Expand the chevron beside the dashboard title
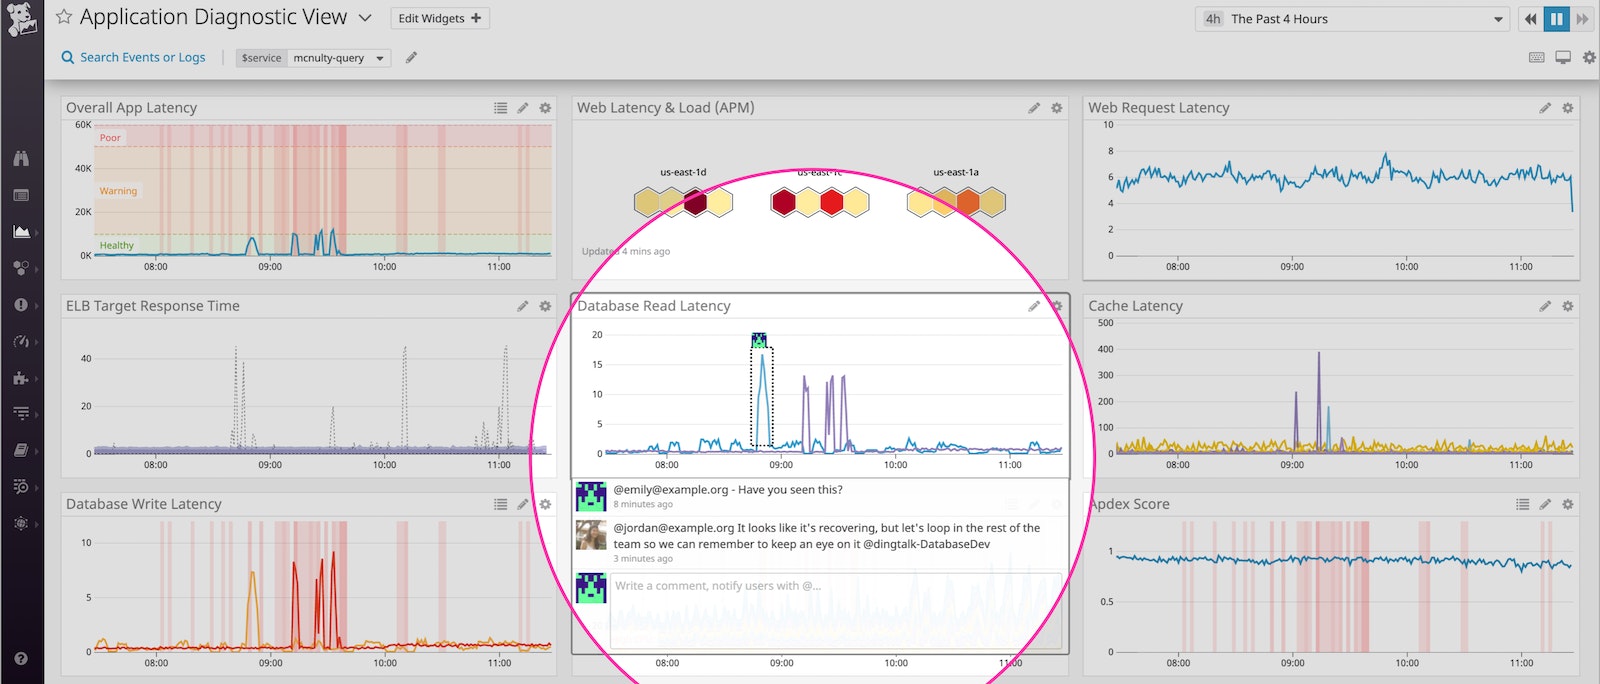The image size is (1600, 684). [x=365, y=18]
